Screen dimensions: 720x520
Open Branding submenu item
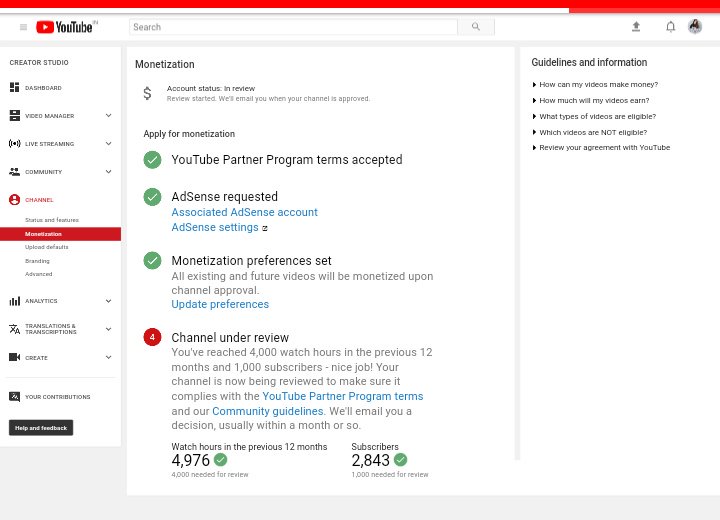(x=37, y=261)
